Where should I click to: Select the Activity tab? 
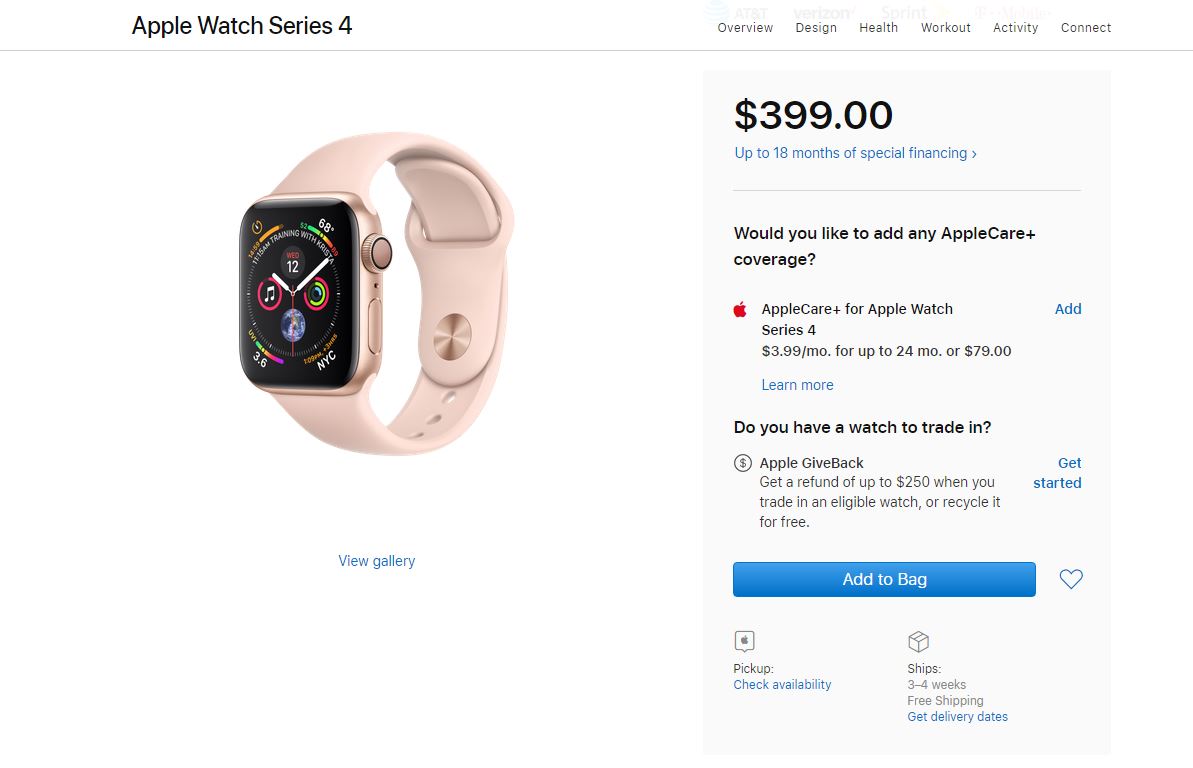click(1015, 28)
